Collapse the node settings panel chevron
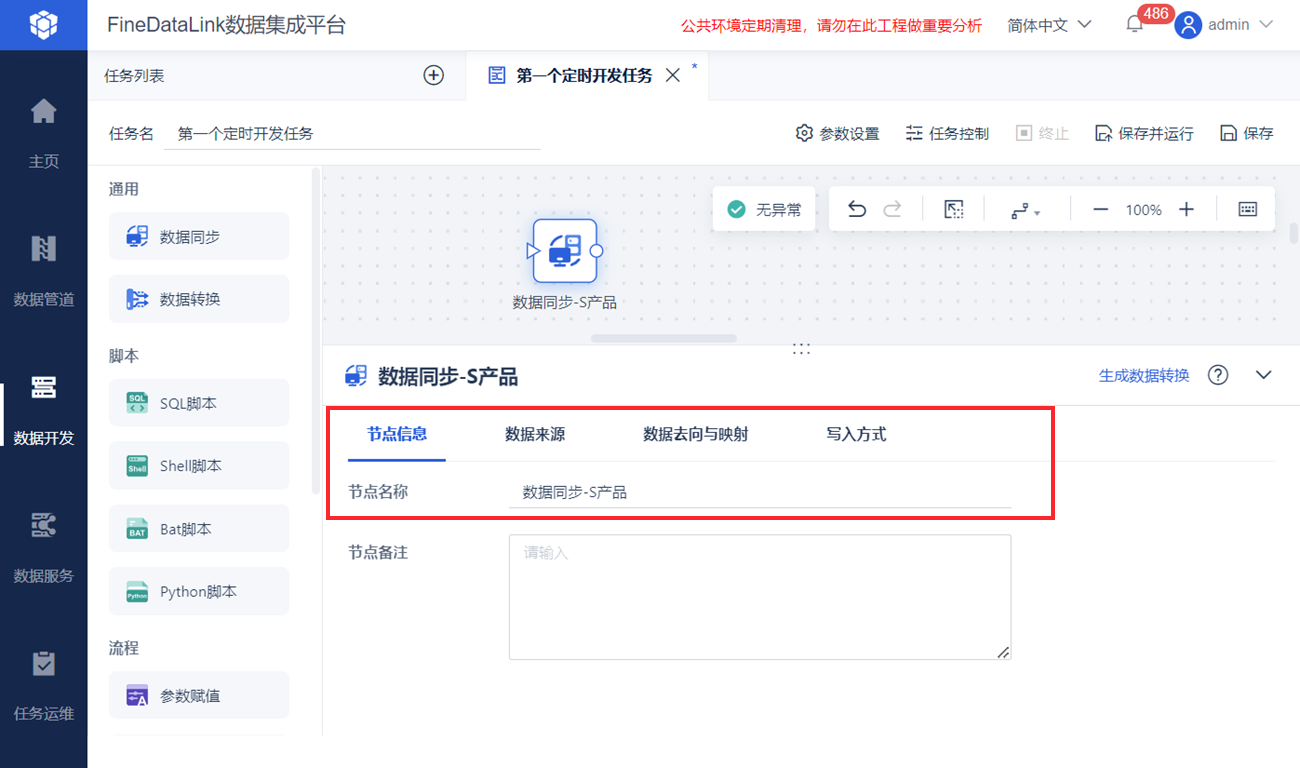The width and height of the screenshot is (1300, 768). pyautogui.click(x=1263, y=375)
